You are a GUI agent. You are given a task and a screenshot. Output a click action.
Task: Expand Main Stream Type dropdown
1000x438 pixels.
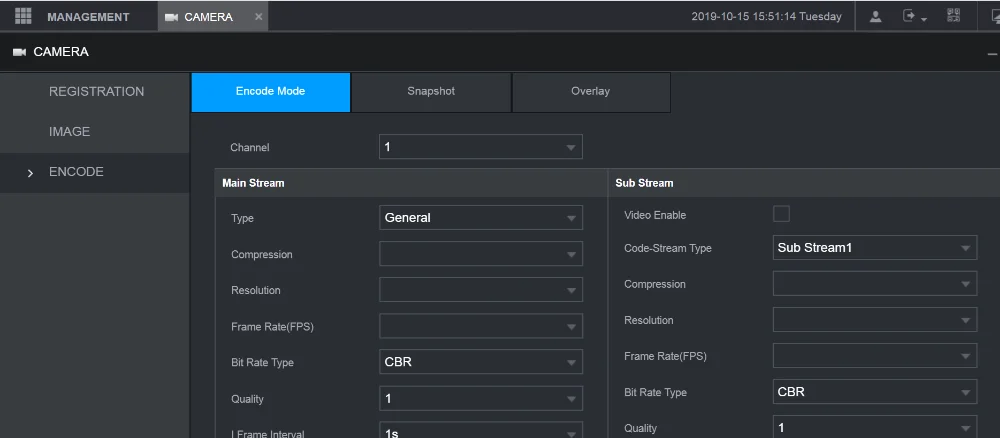pyautogui.click(x=480, y=218)
